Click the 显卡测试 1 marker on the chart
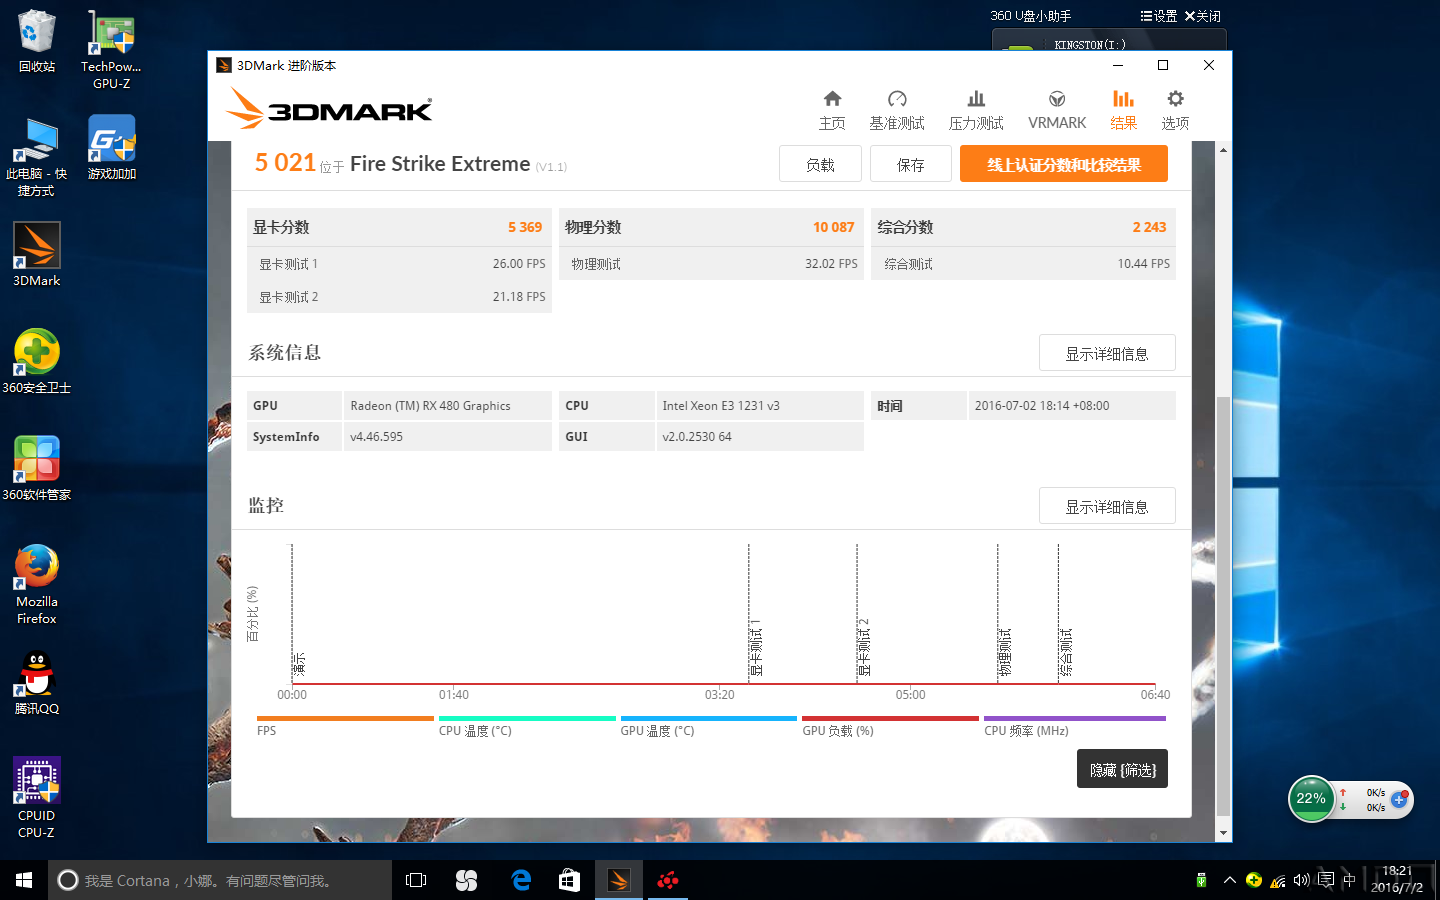Image resolution: width=1440 pixels, height=900 pixels. 756,648
